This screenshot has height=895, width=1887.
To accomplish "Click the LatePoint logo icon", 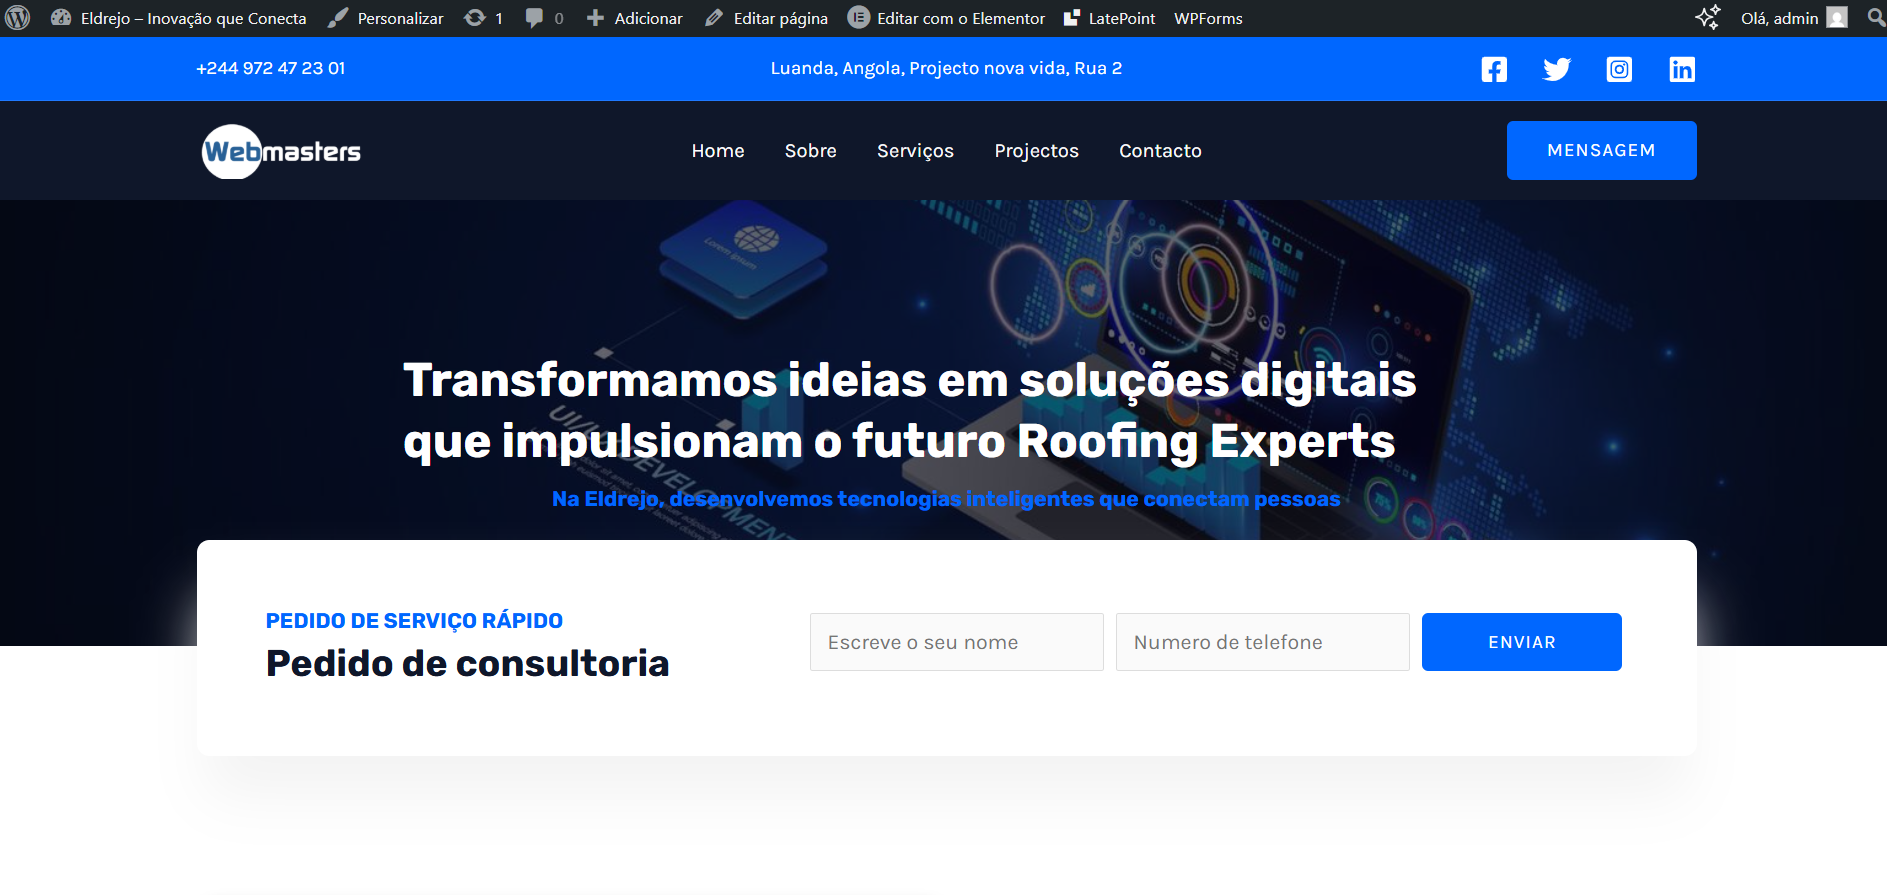I will (1072, 18).
